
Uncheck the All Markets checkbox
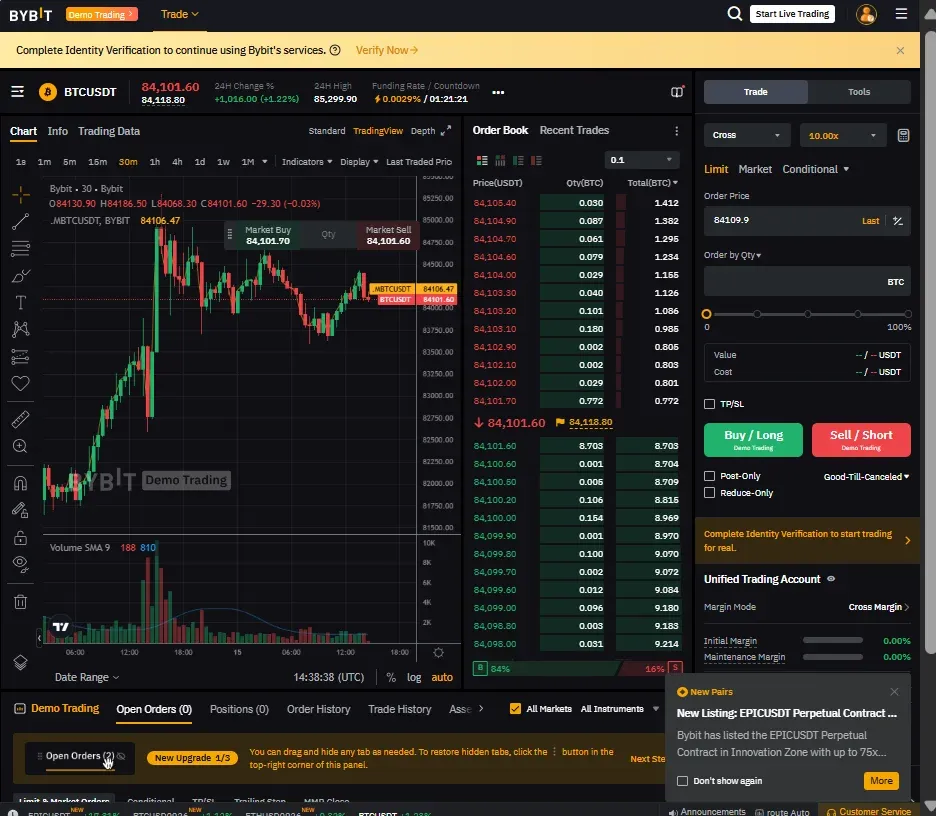coord(515,709)
